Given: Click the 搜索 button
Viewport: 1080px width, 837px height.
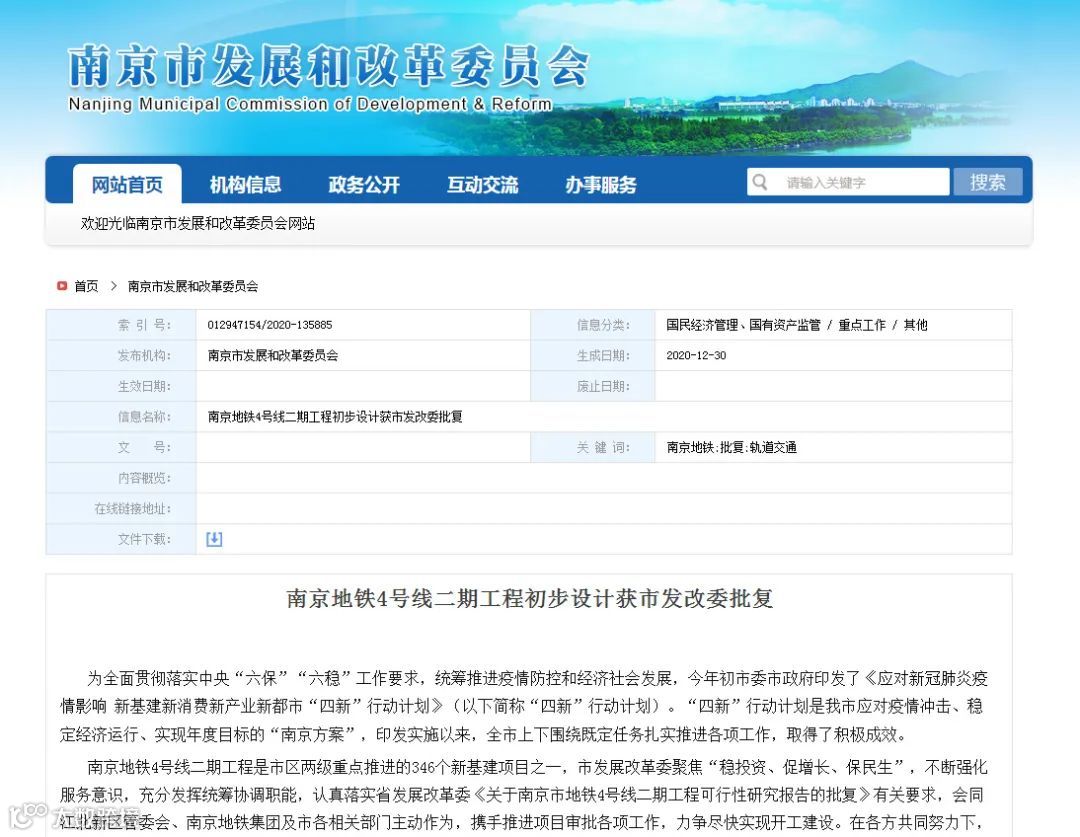Looking at the screenshot, I should (988, 182).
